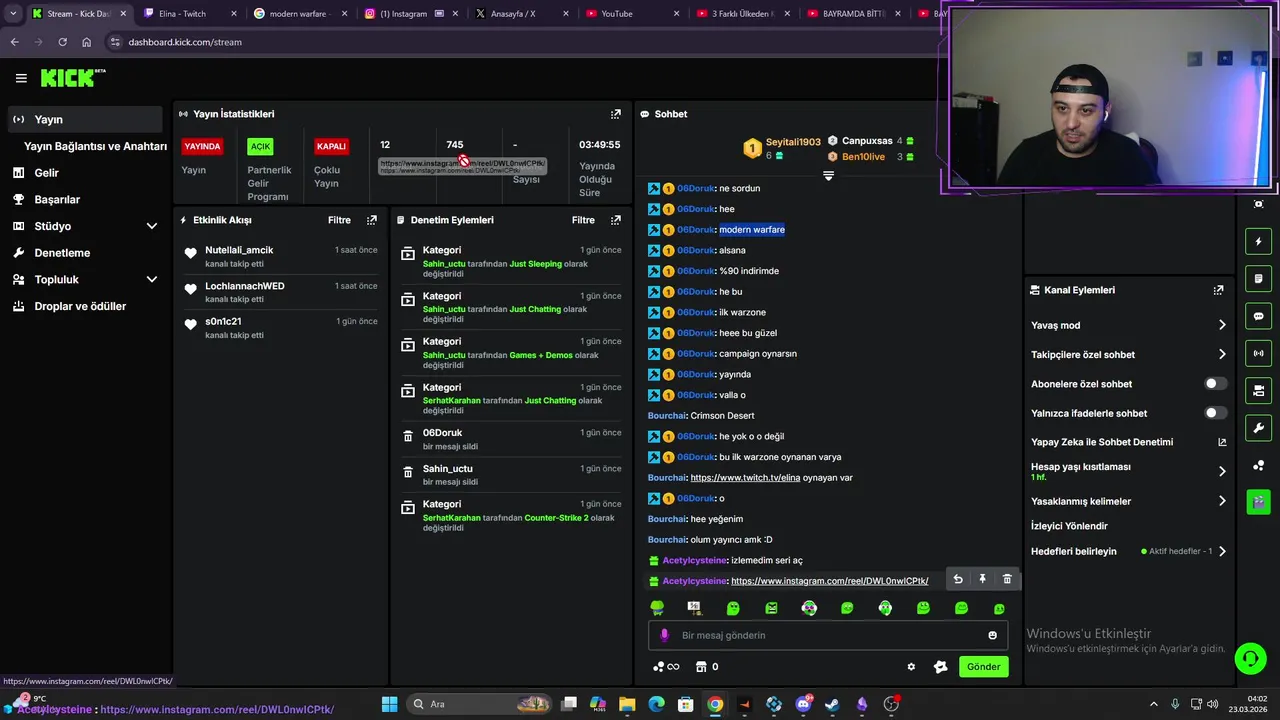This screenshot has height=720, width=1280.
Task: Show hidden system tray icons
Action: [x=1153, y=704]
